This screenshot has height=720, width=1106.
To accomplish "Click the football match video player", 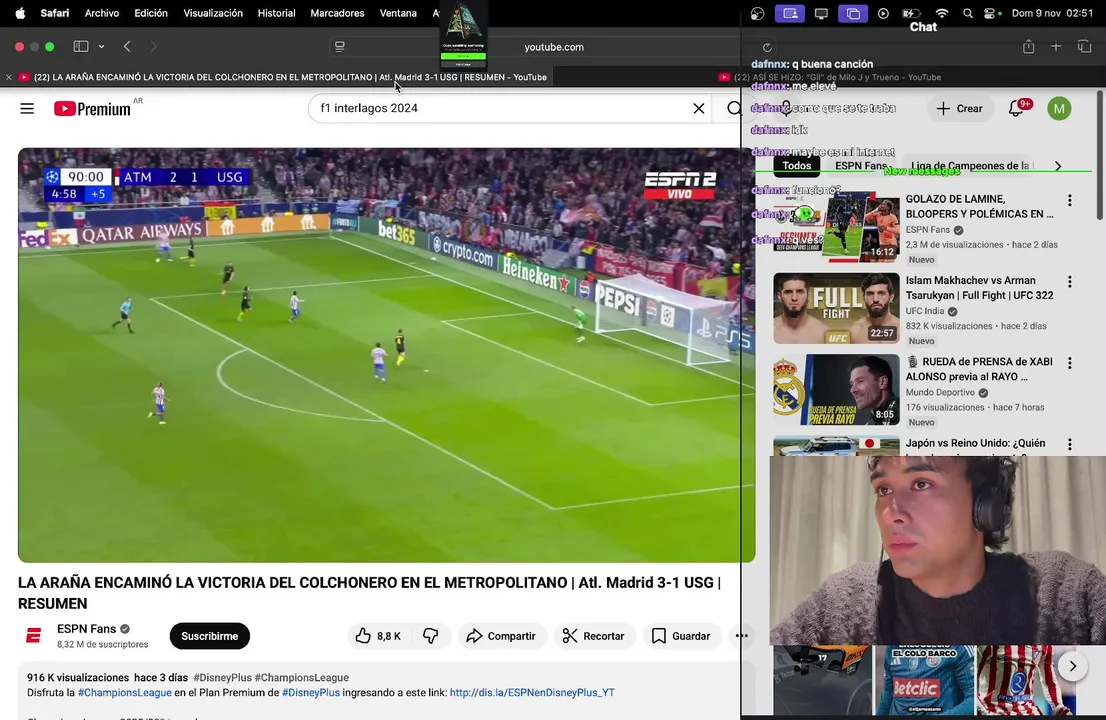I will [x=387, y=355].
